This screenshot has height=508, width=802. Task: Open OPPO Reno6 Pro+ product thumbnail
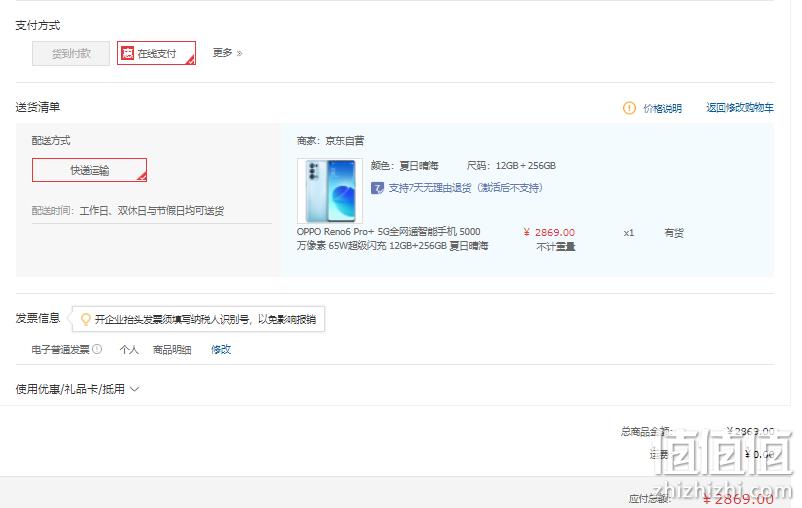point(330,190)
